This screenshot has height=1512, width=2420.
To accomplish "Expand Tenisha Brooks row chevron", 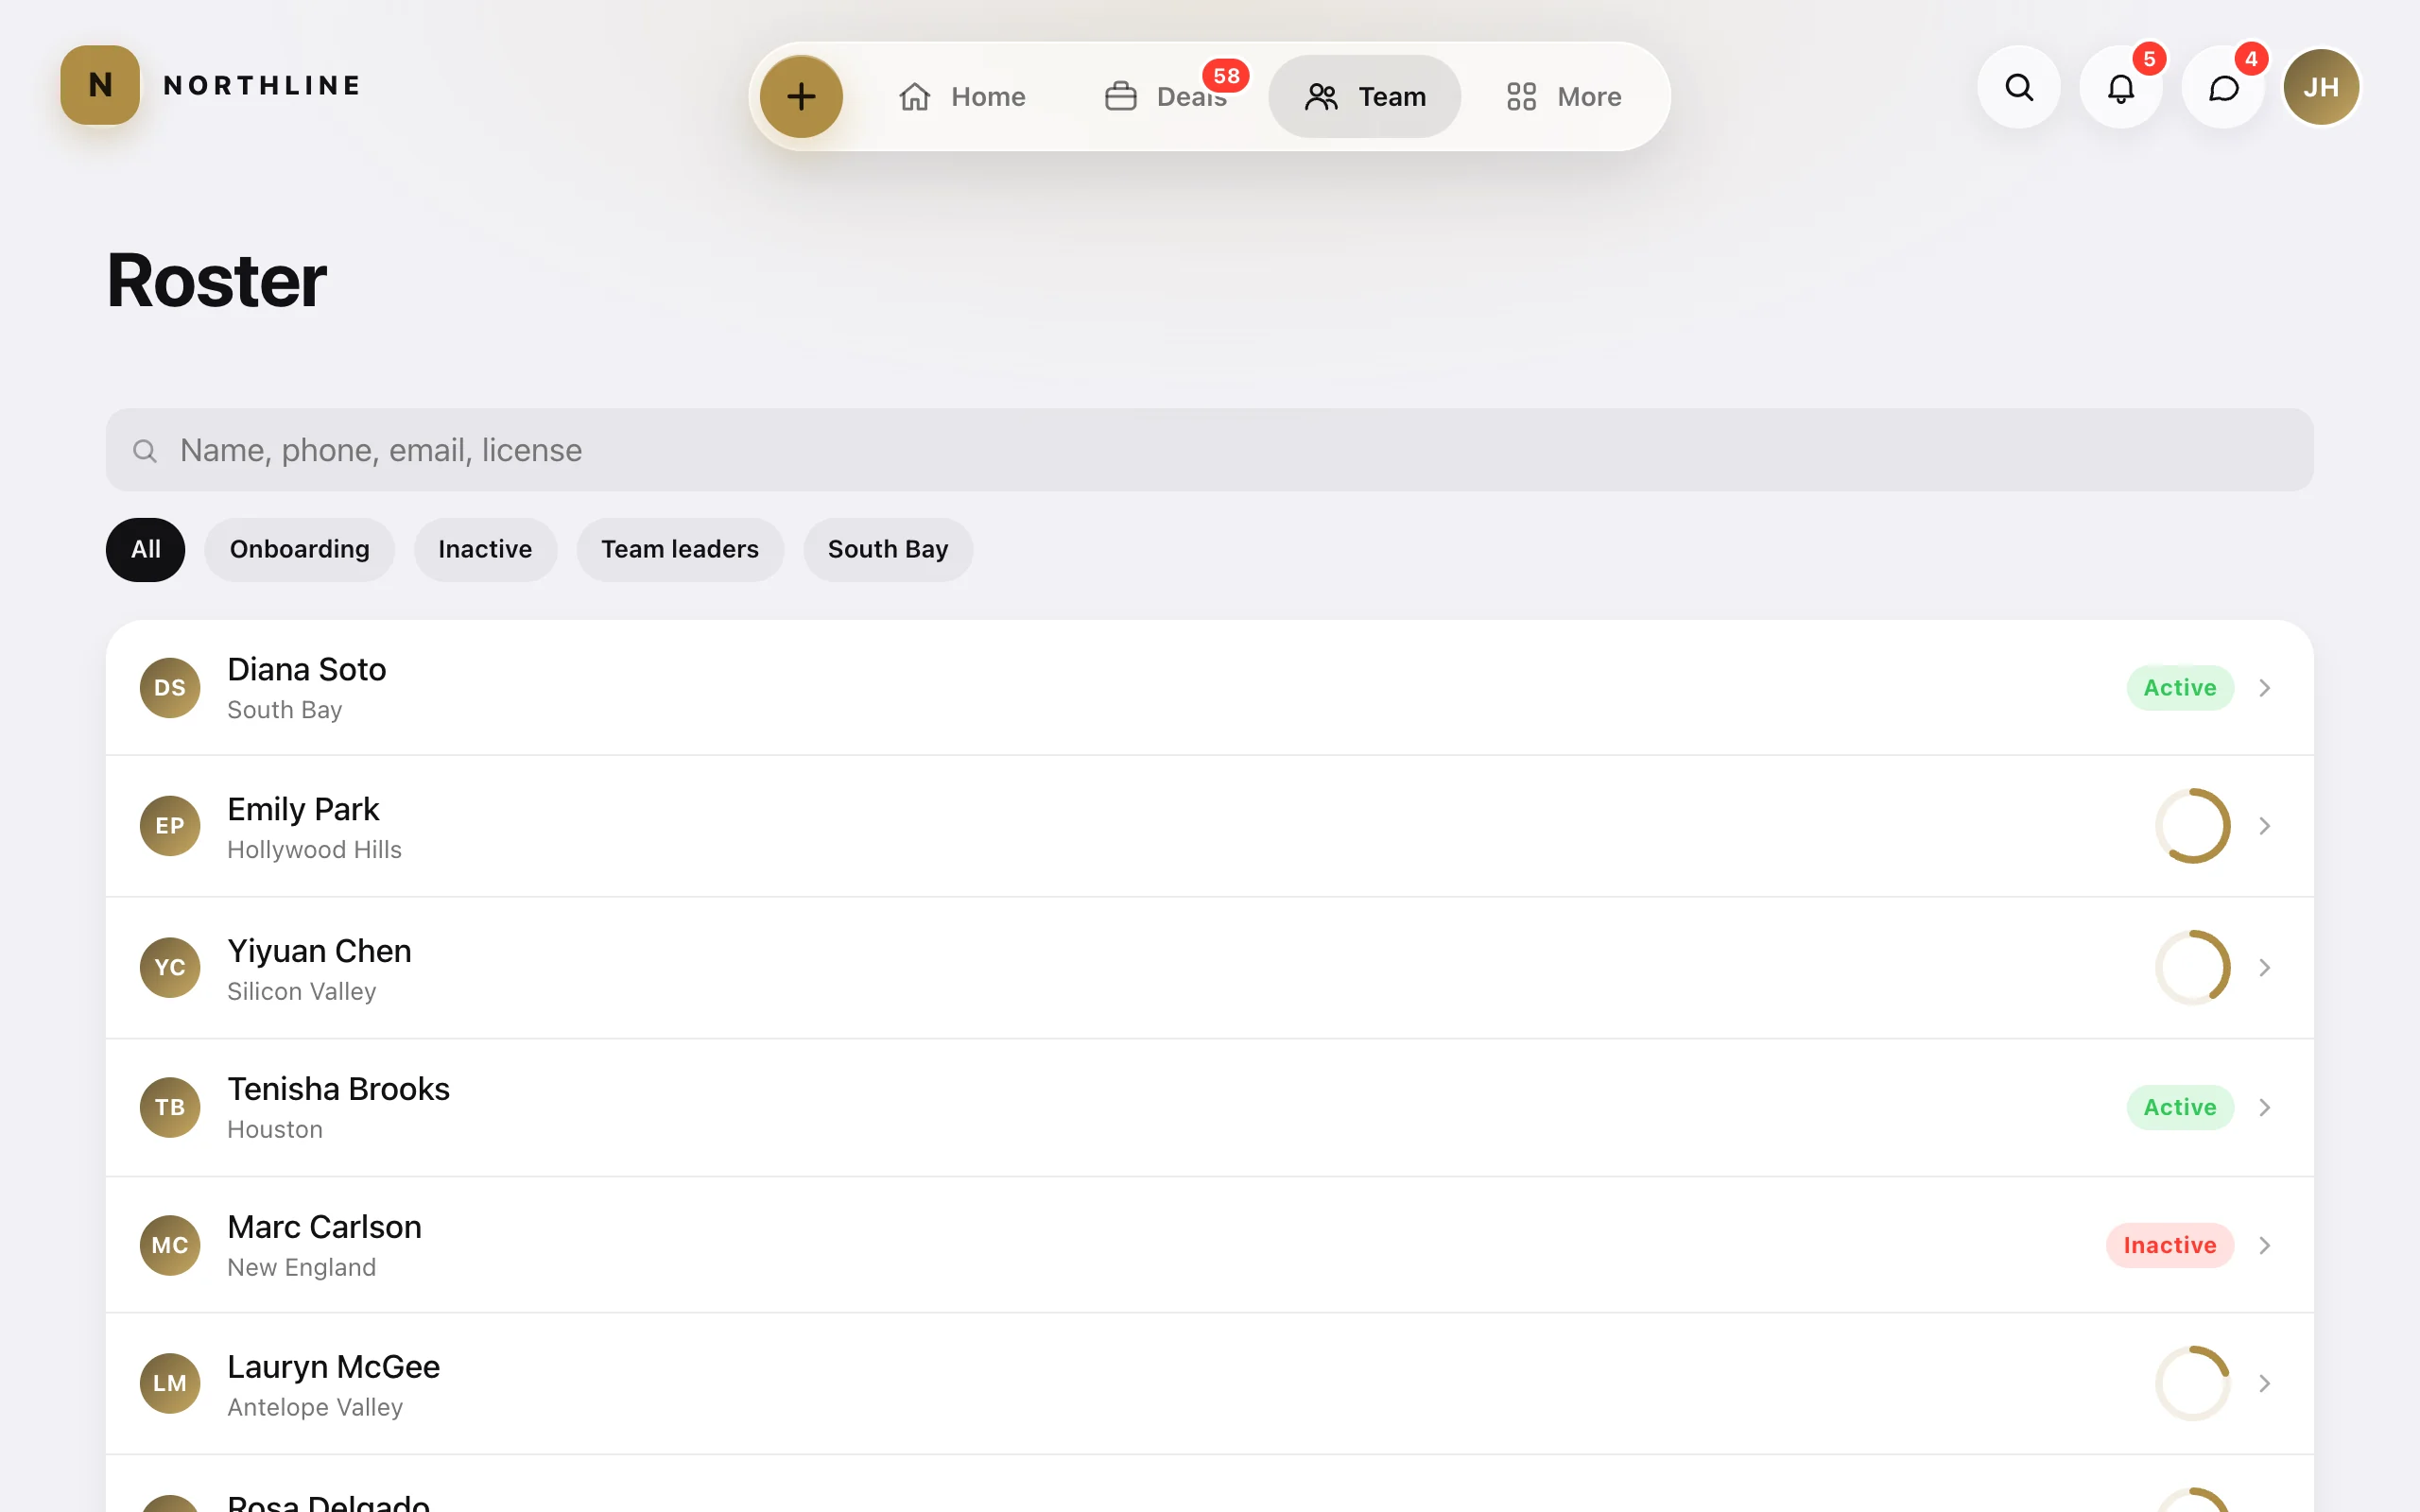I will coord(2265,1107).
